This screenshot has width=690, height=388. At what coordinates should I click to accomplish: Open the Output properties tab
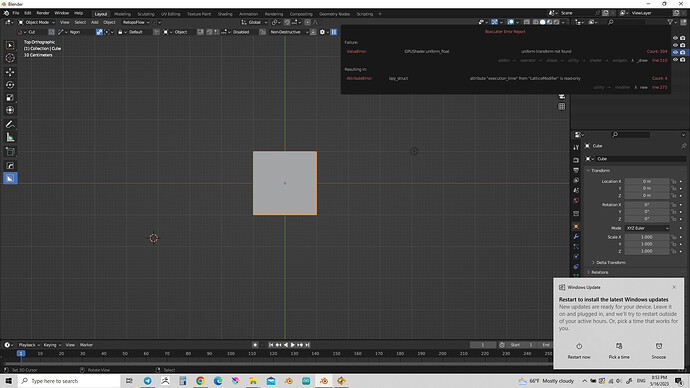[576, 170]
